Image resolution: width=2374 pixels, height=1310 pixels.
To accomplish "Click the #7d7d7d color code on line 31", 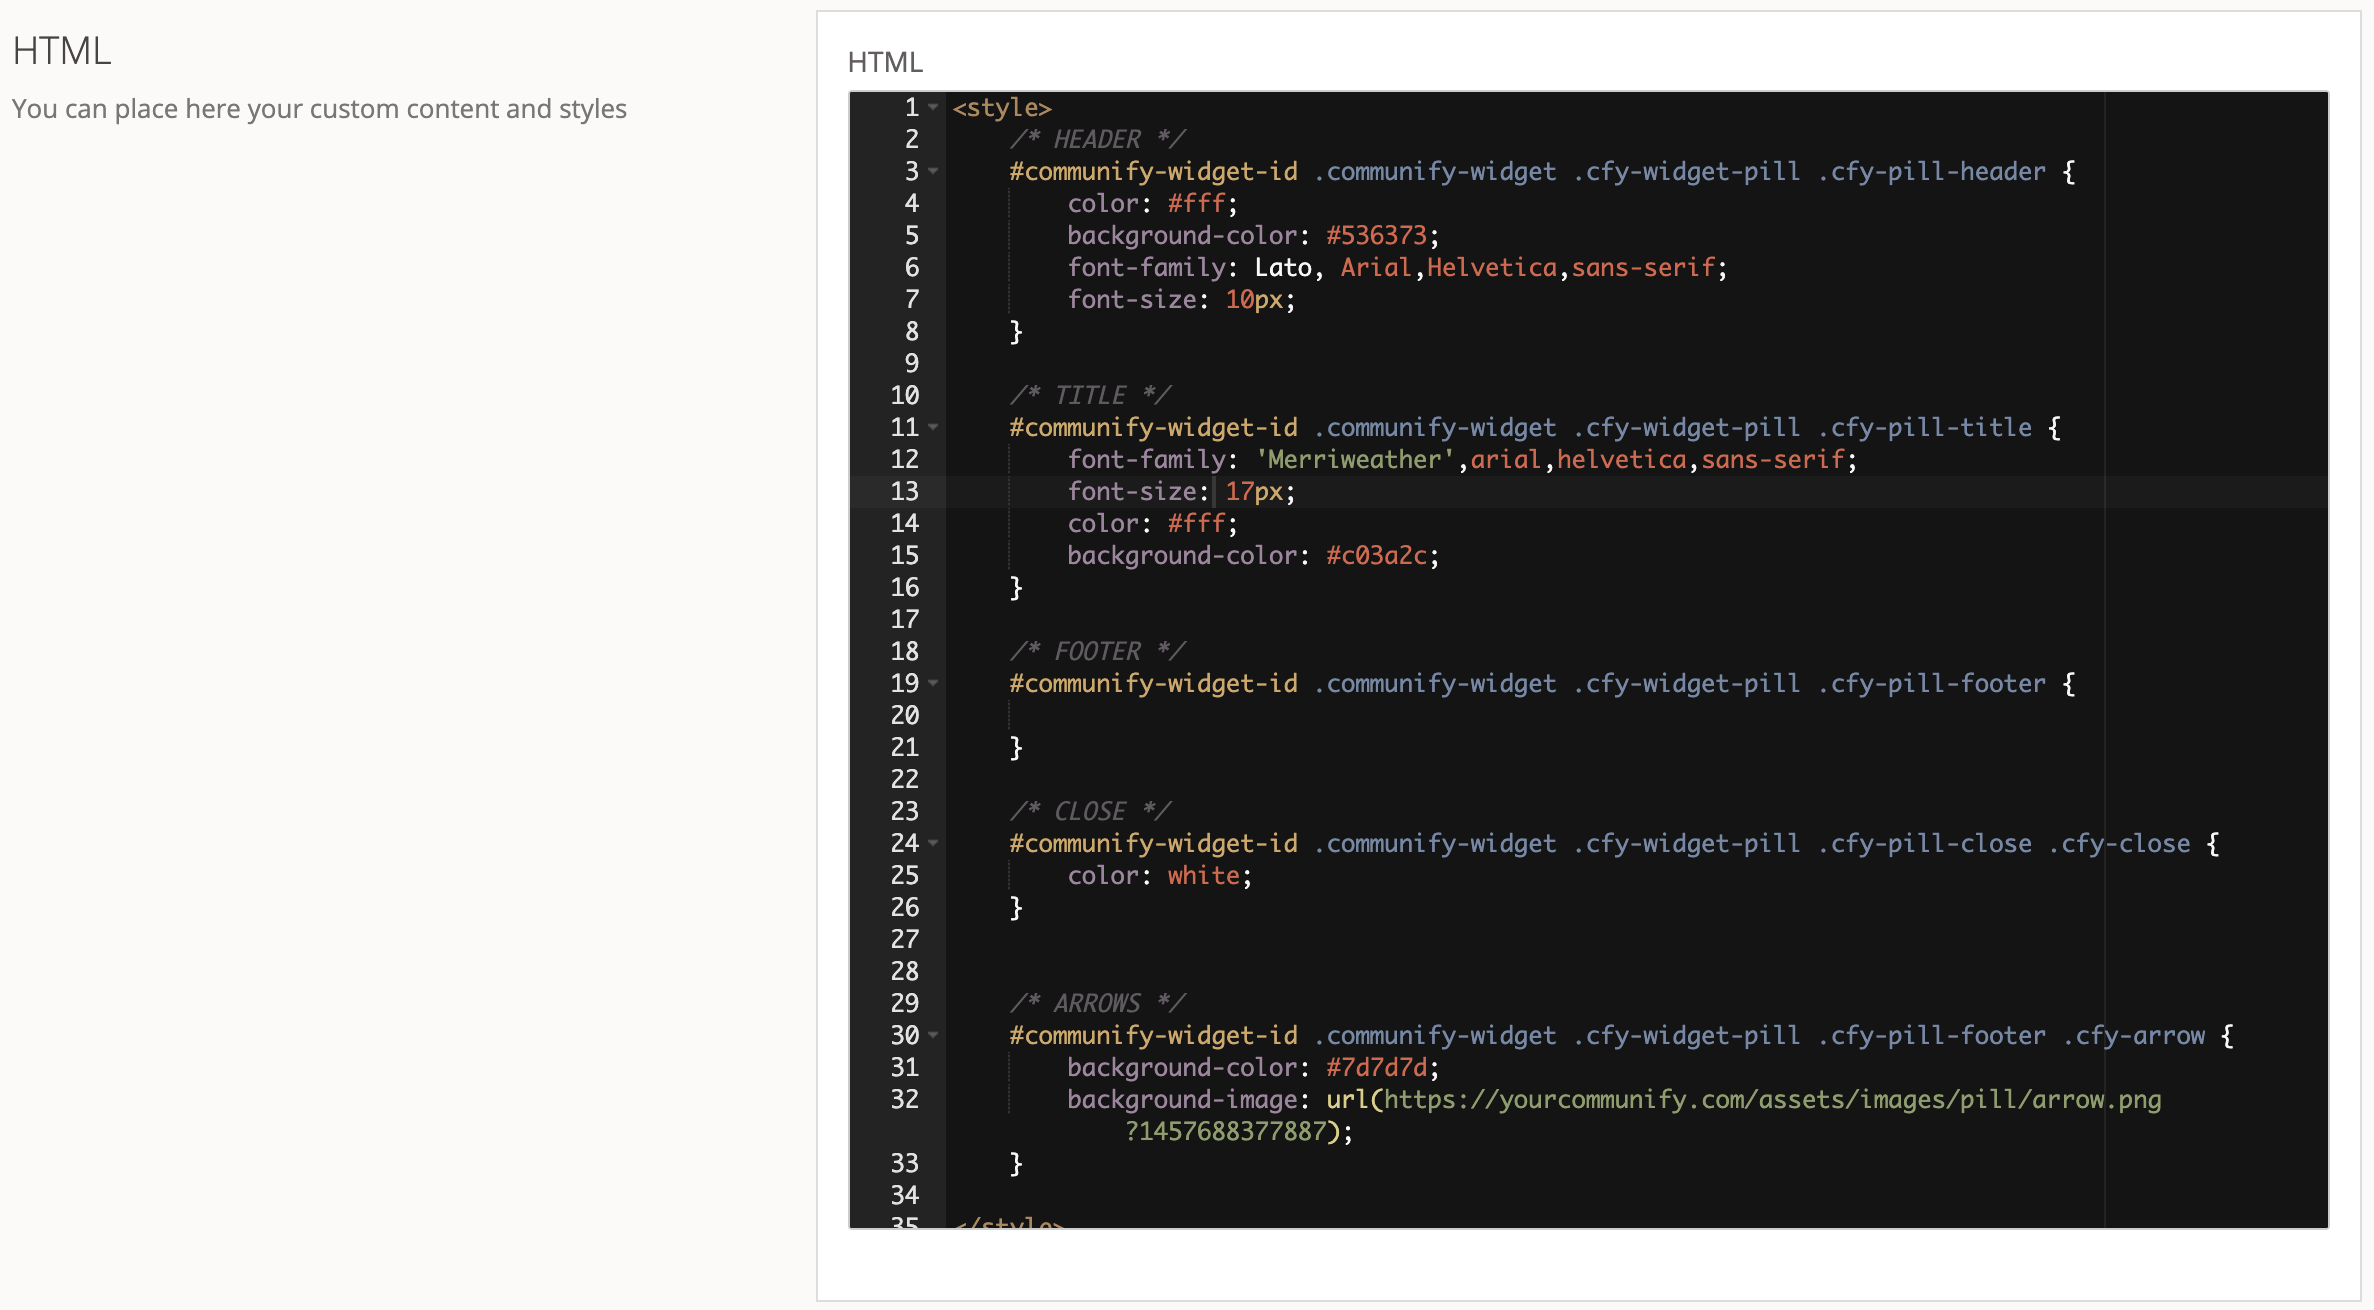I will pos(1376,1067).
